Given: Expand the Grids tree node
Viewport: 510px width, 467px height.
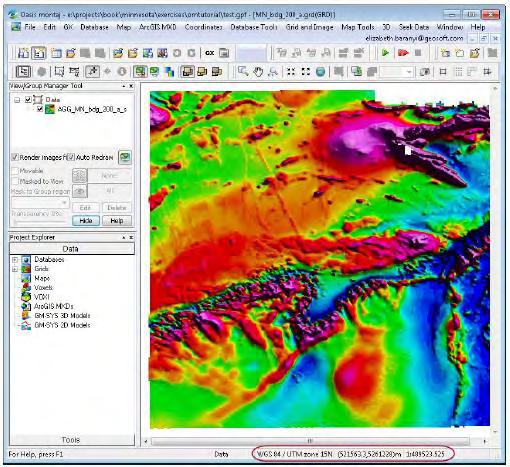Looking at the screenshot, I should pos(15,269).
